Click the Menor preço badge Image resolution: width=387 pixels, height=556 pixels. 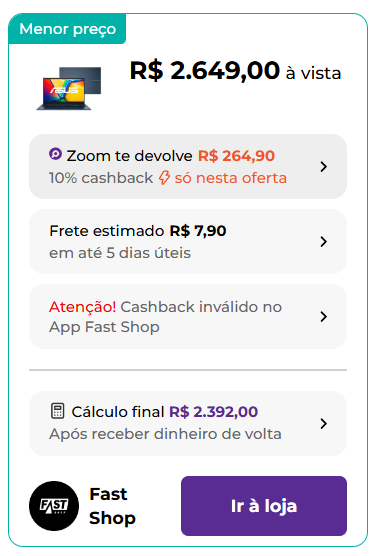tap(67, 29)
